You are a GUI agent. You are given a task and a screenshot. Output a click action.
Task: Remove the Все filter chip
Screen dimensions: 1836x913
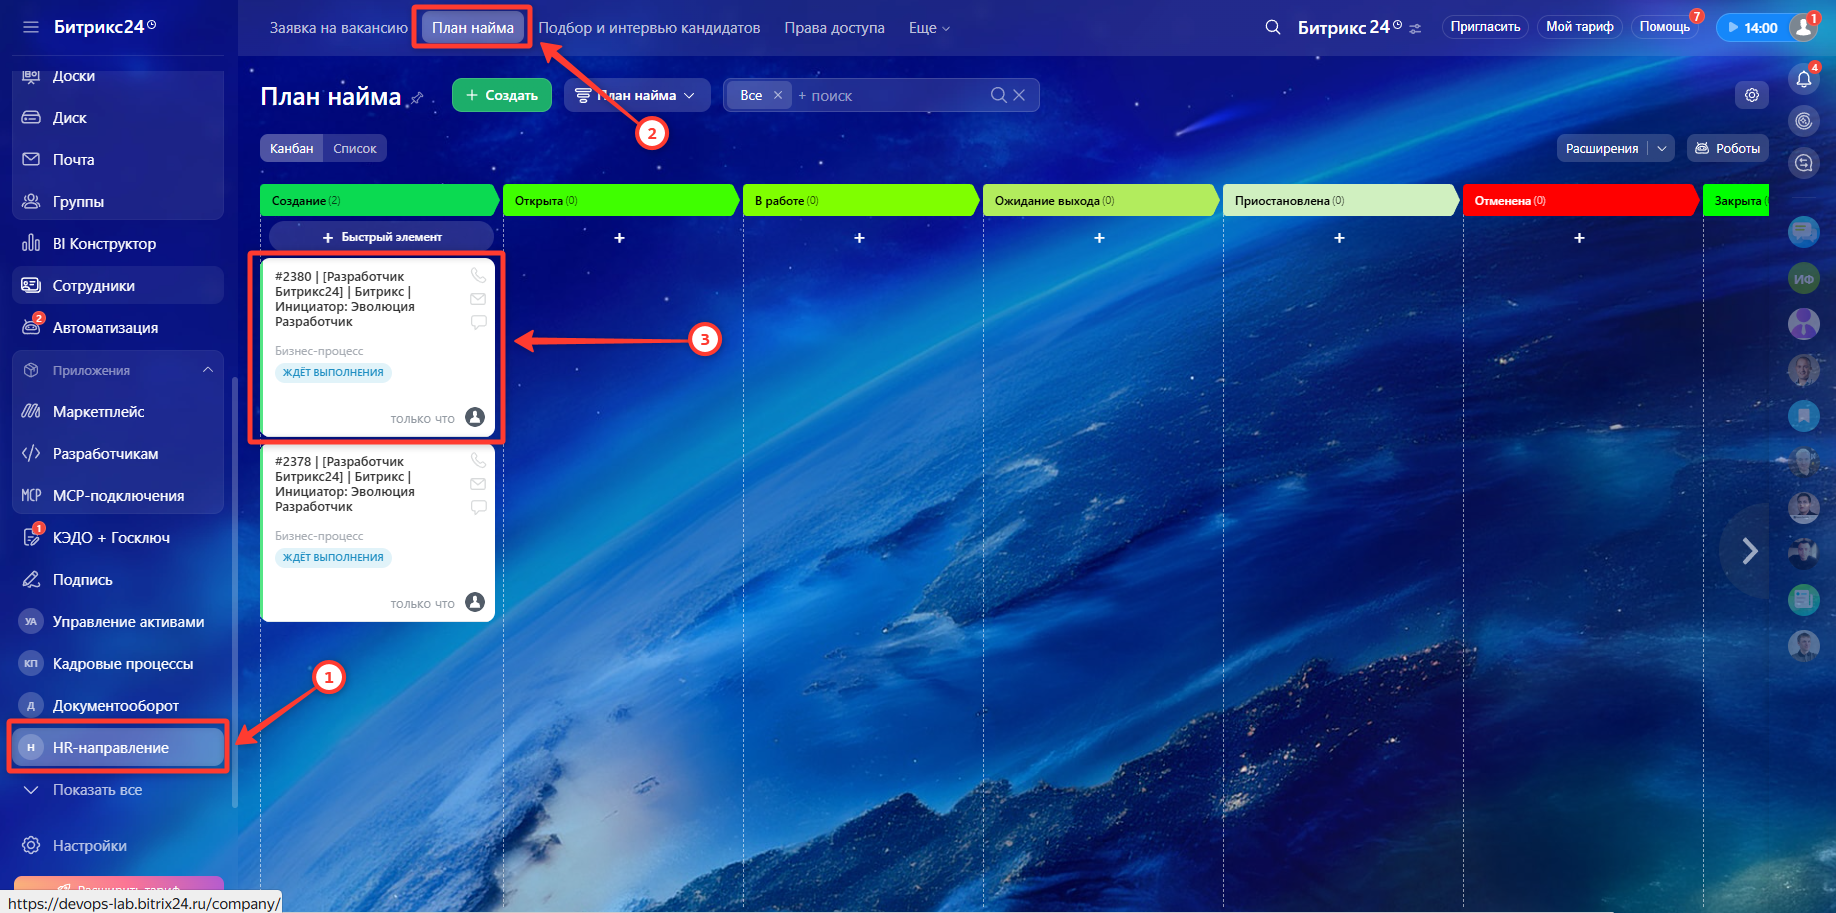(x=778, y=95)
